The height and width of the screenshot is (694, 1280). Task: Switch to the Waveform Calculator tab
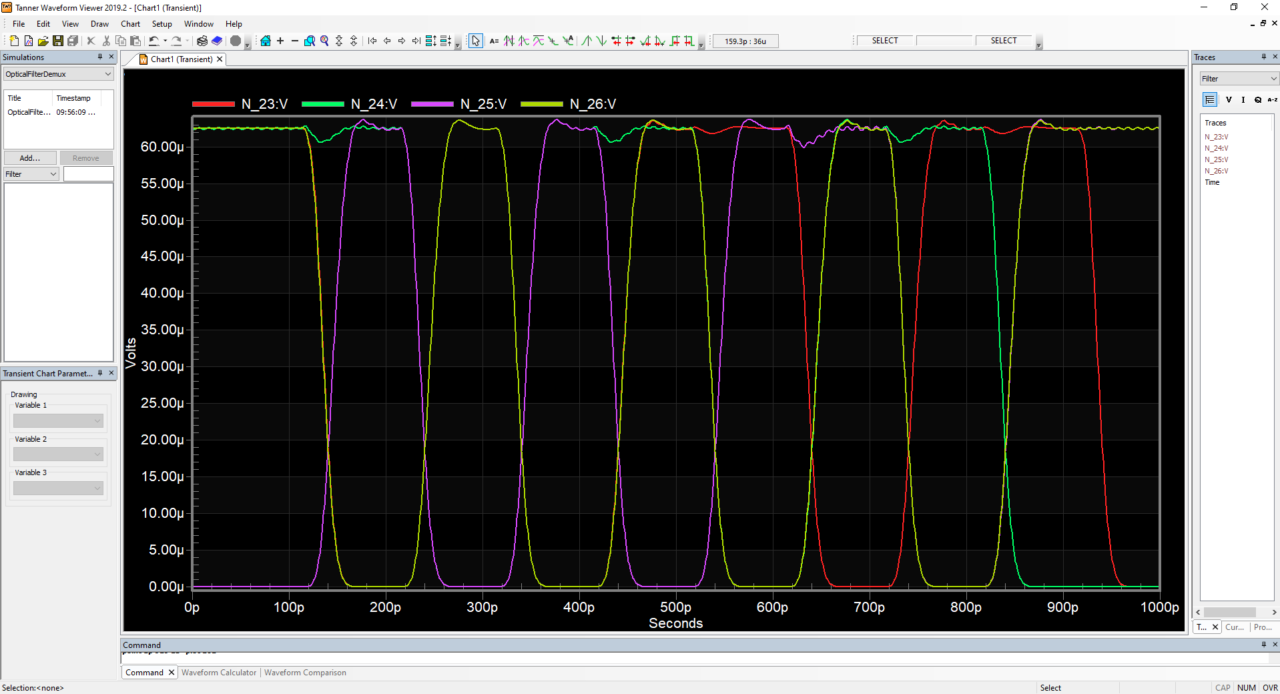(x=218, y=672)
